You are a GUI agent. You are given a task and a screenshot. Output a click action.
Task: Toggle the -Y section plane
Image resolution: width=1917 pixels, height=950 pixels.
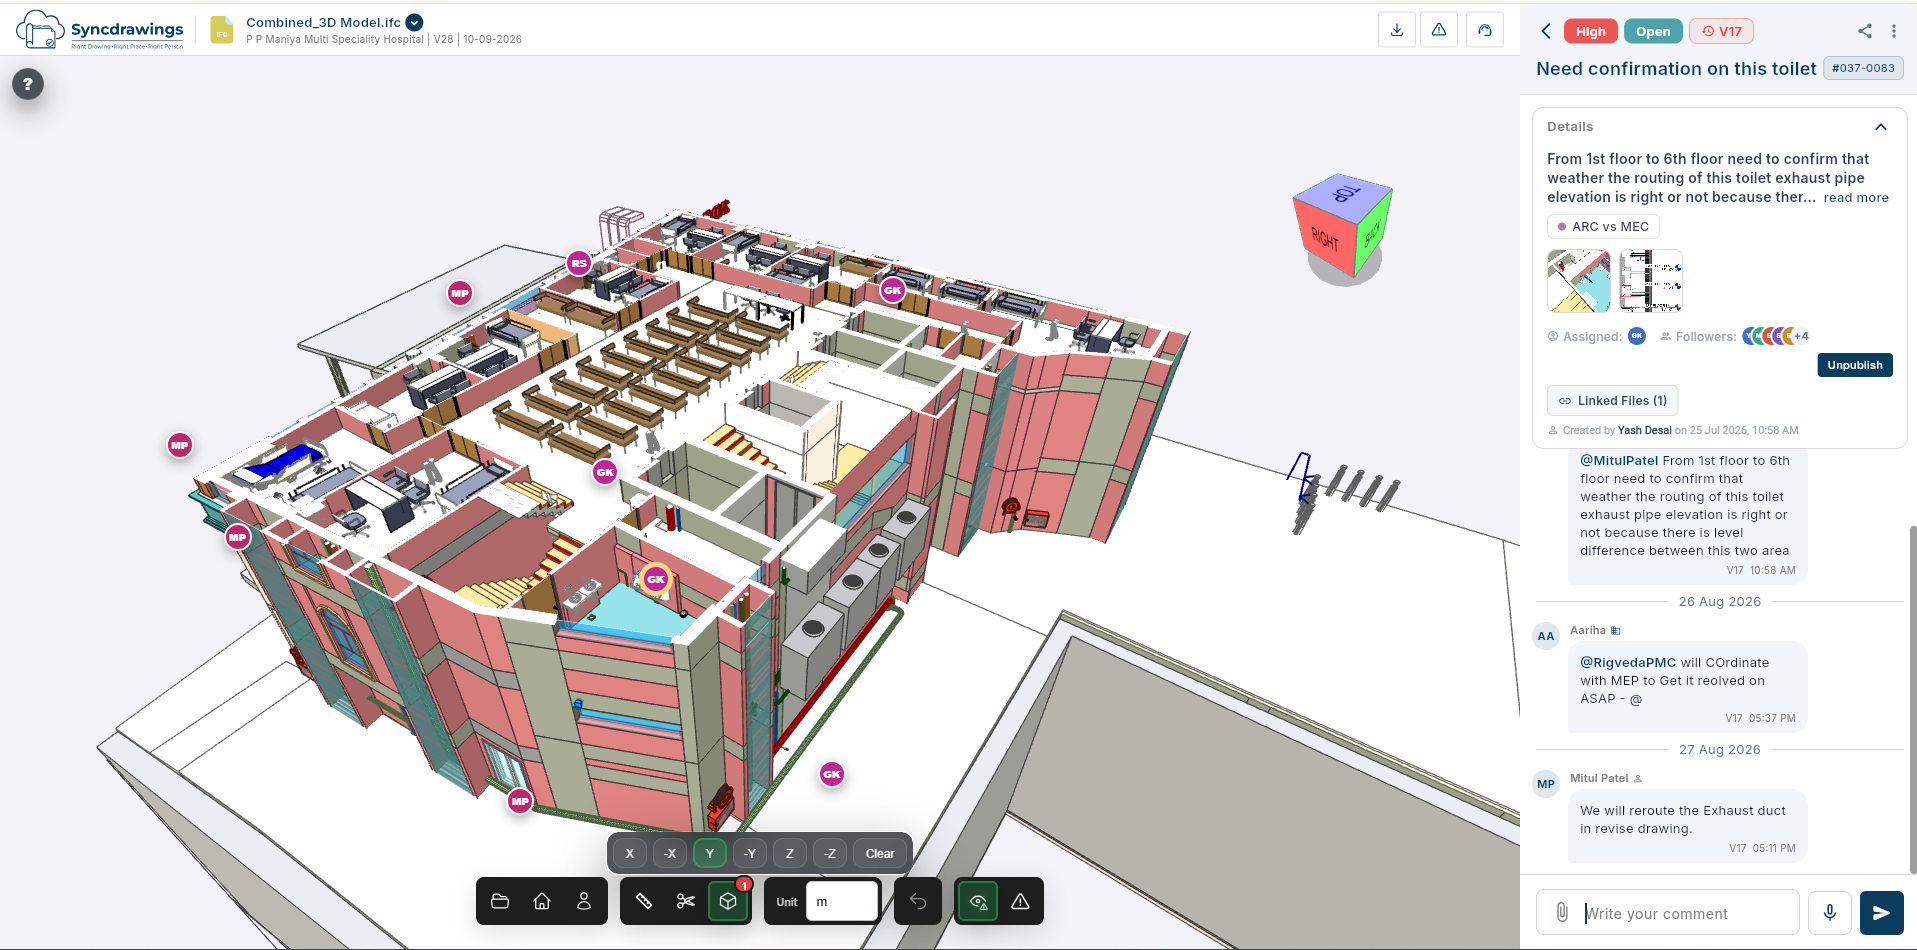[x=750, y=853]
